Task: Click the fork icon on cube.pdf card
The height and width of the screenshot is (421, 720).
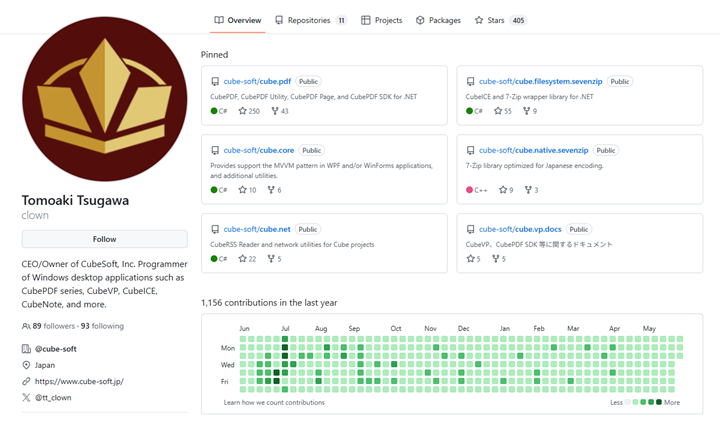Action: pyautogui.click(x=275, y=111)
